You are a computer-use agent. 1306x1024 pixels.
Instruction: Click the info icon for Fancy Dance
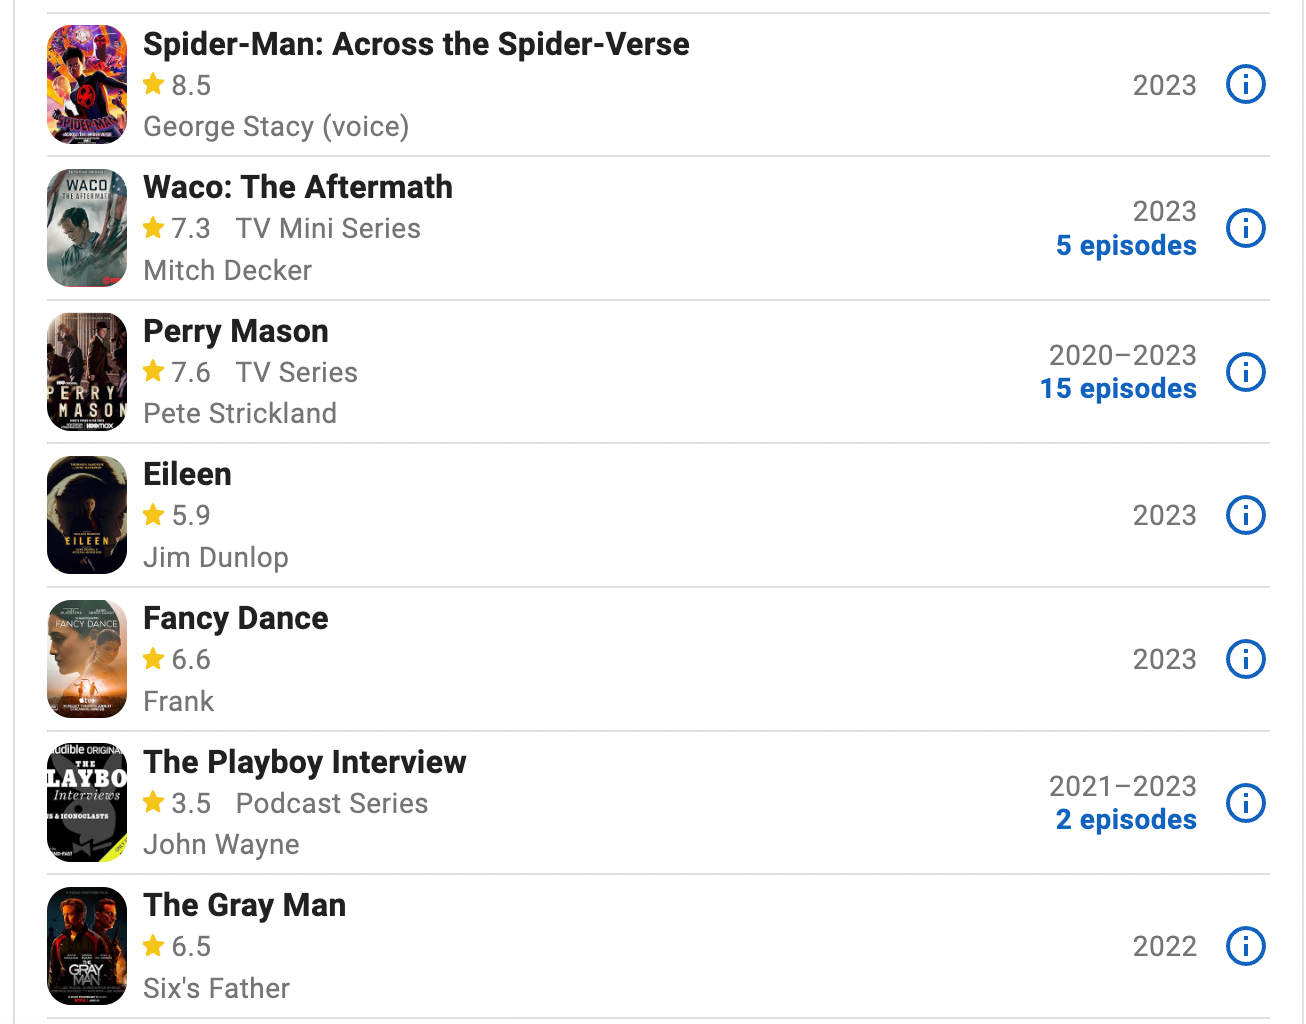coord(1245,660)
